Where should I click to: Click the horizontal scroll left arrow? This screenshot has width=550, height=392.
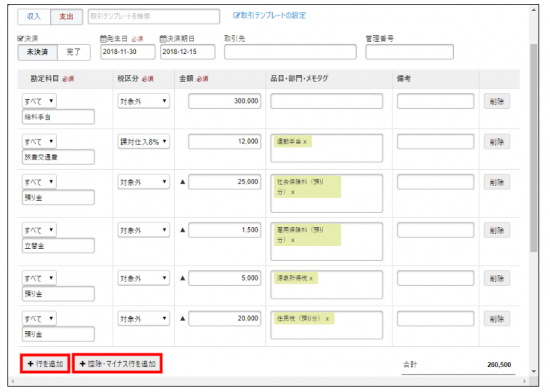[13, 381]
